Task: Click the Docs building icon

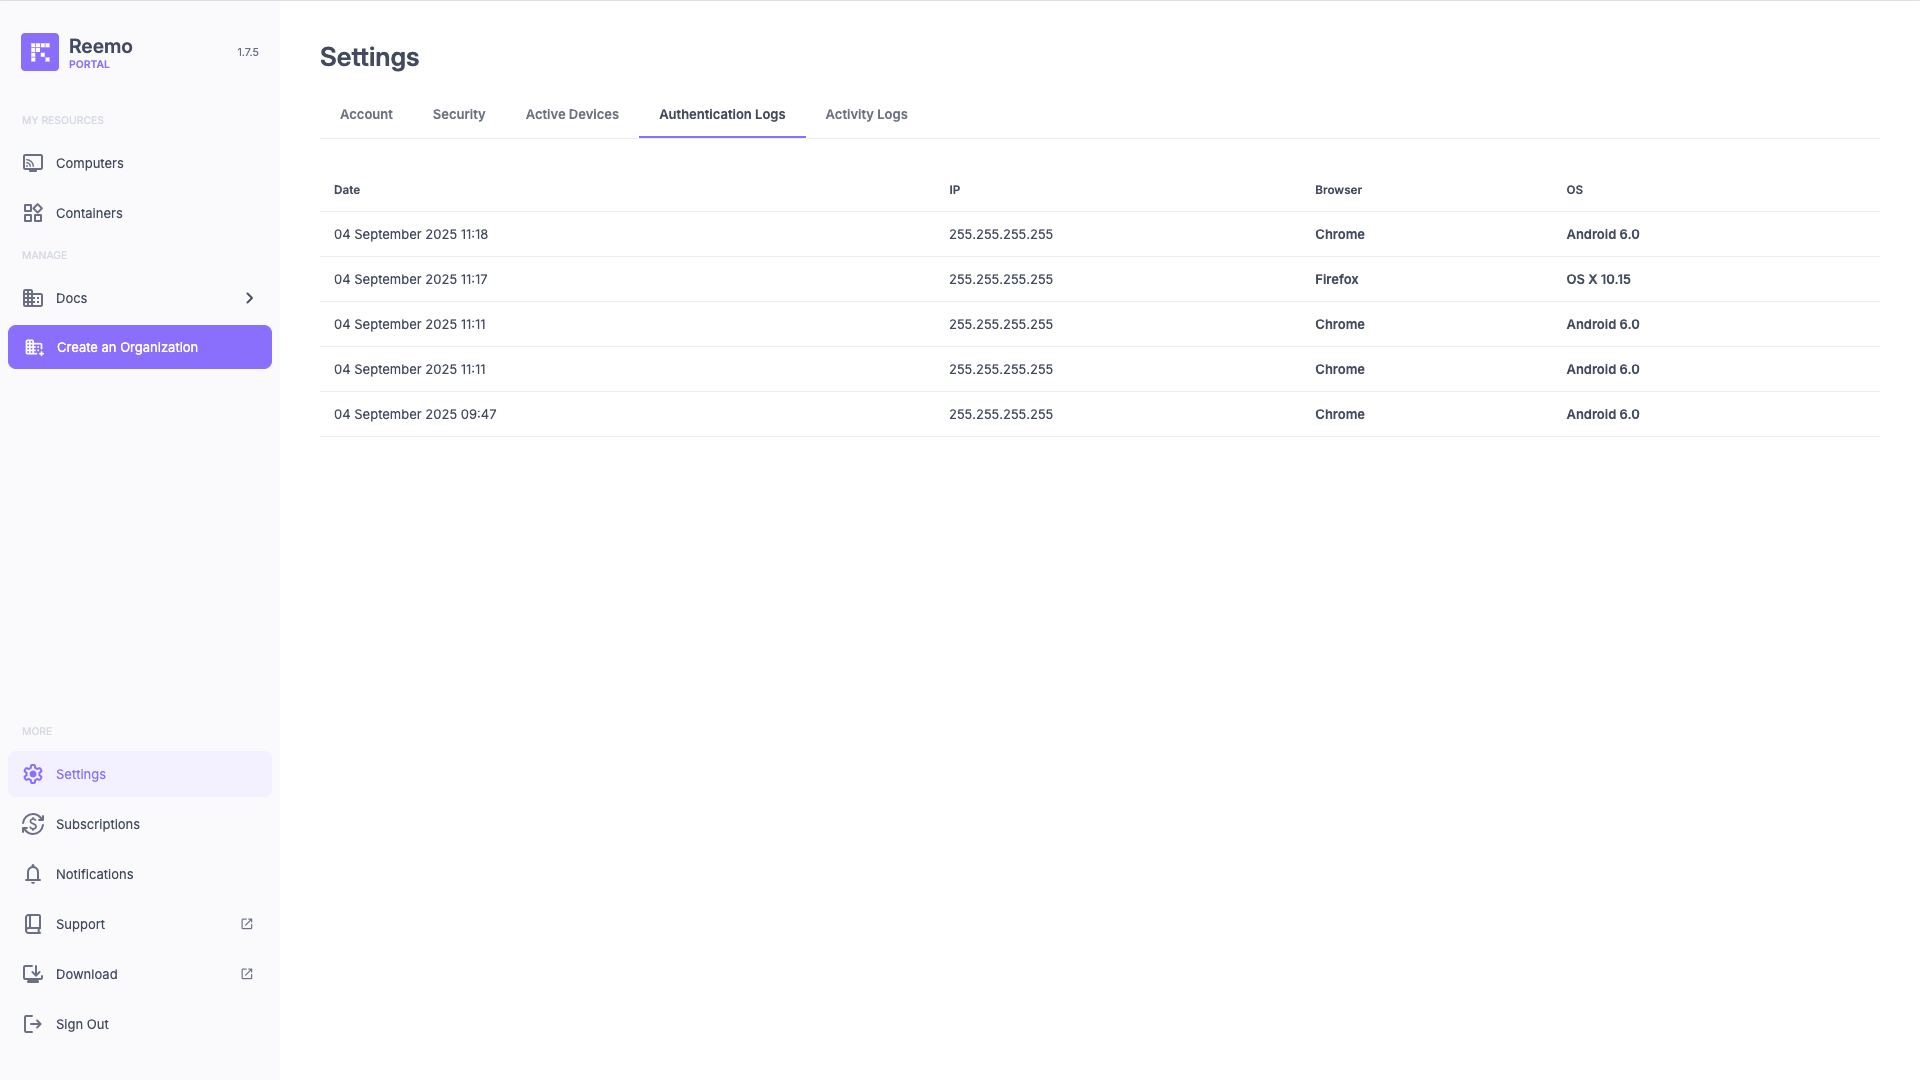Action: pos(33,298)
